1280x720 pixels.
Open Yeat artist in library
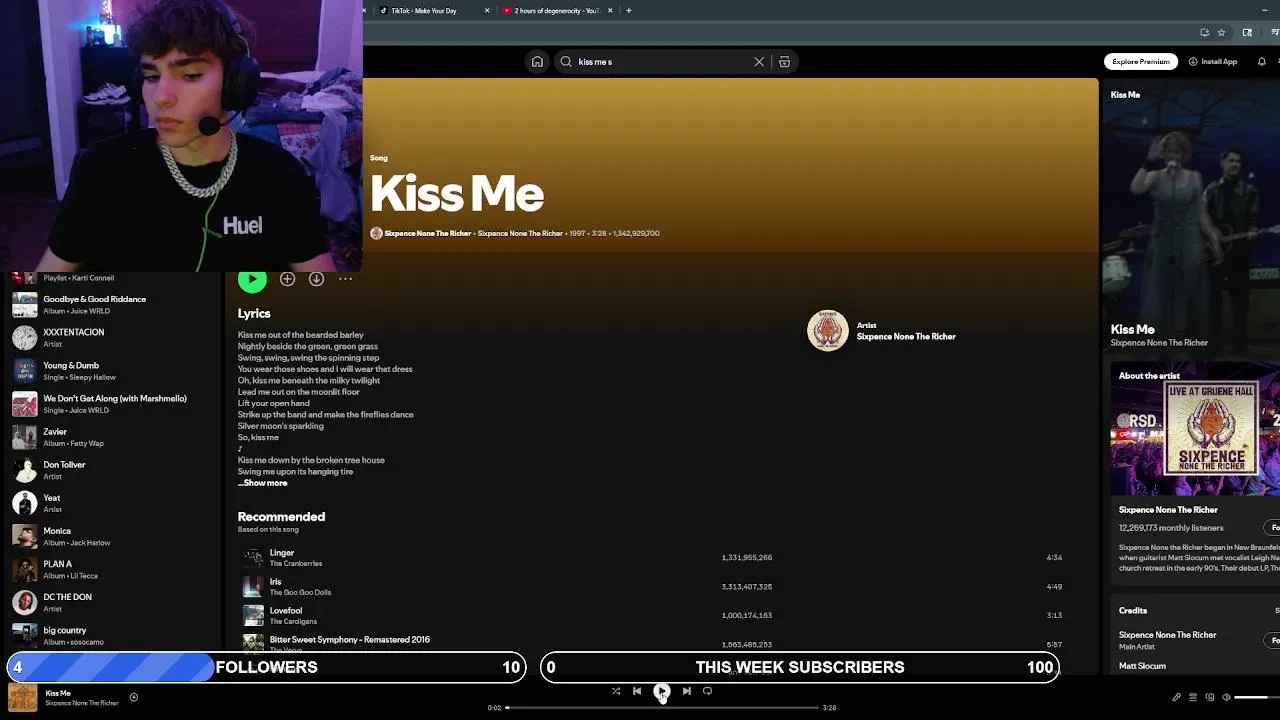[x=110, y=503]
